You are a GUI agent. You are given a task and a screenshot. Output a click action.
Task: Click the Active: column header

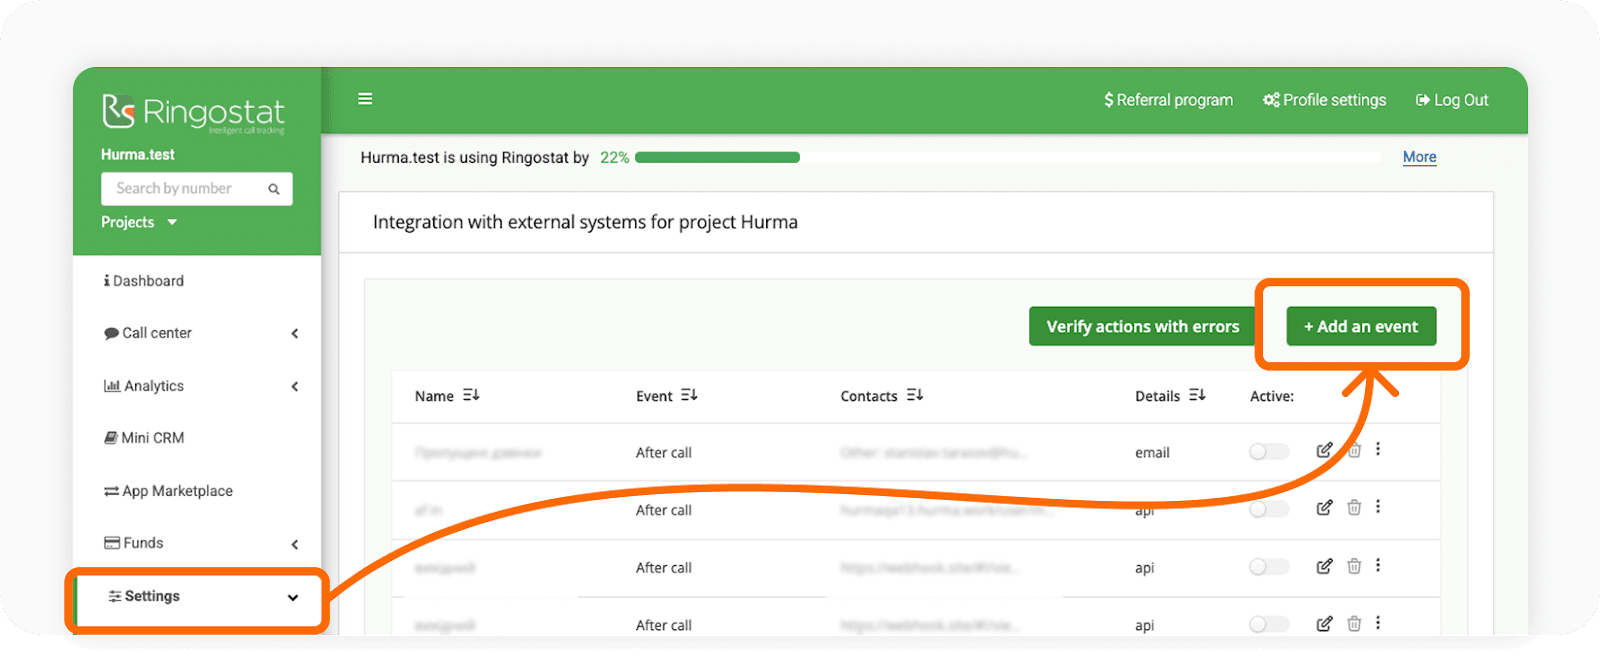coord(1272,397)
